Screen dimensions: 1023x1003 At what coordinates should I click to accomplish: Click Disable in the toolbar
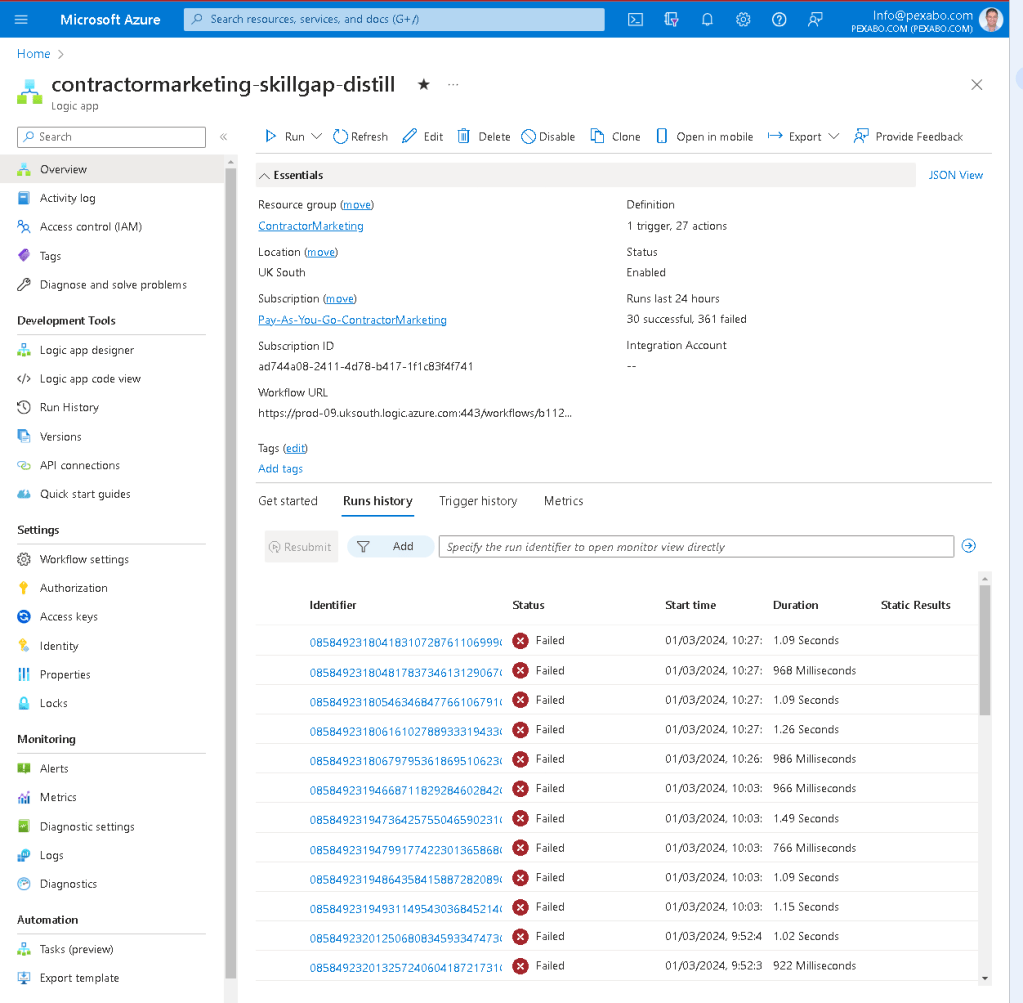549,136
